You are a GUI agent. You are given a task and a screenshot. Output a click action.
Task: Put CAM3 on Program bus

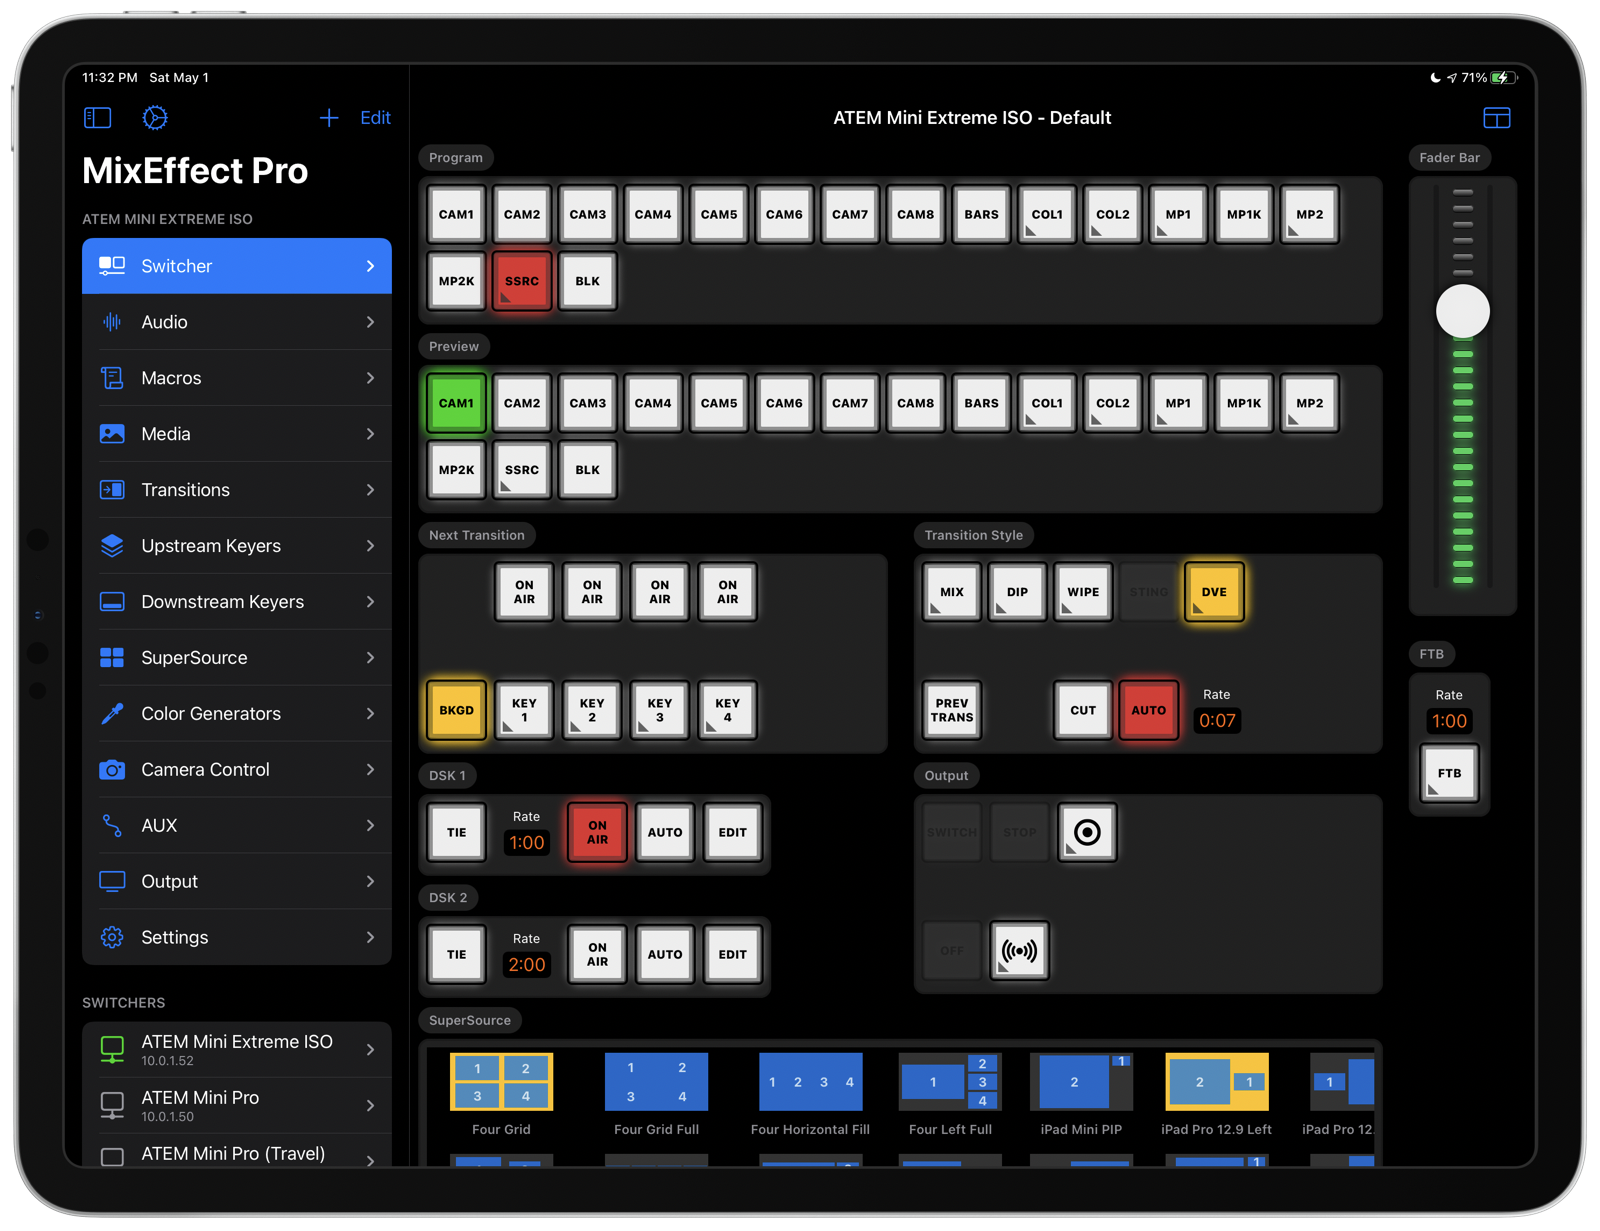(x=588, y=214)
